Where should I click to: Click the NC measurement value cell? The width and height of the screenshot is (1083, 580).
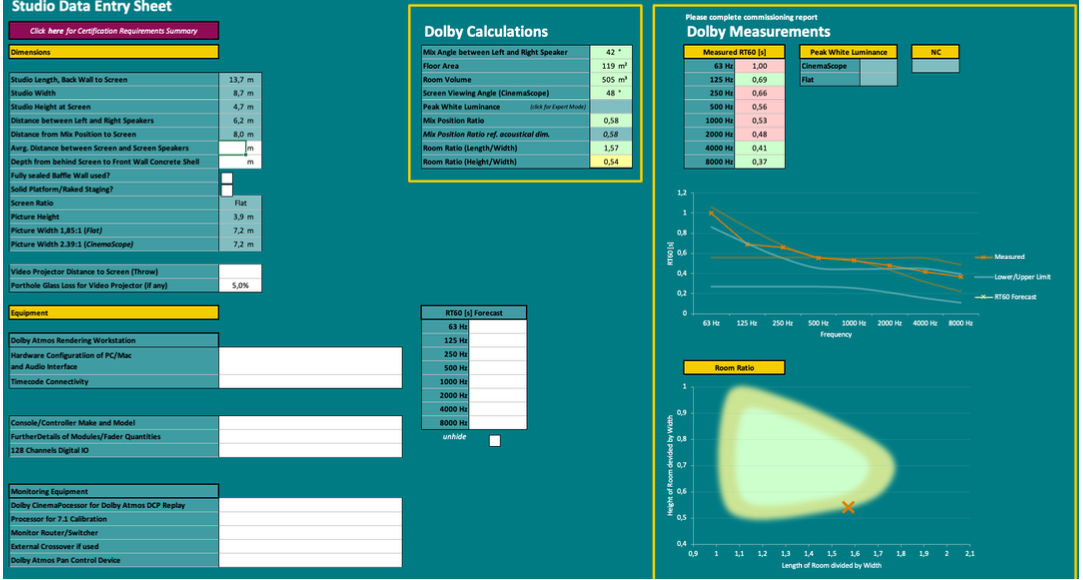(935, 66)
